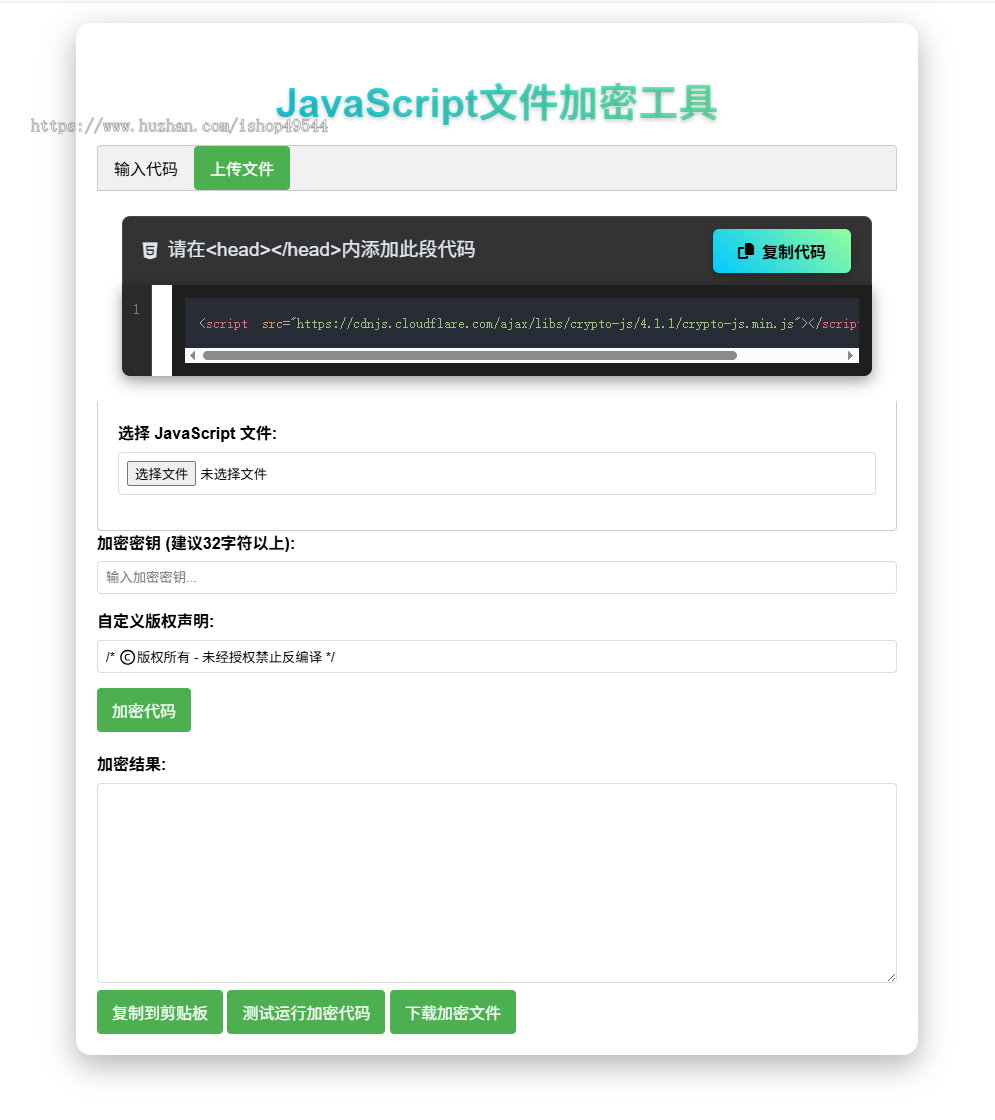
Task: Click the green 加密代码 button
Action: pyautogui.click(x=144, y=710)
